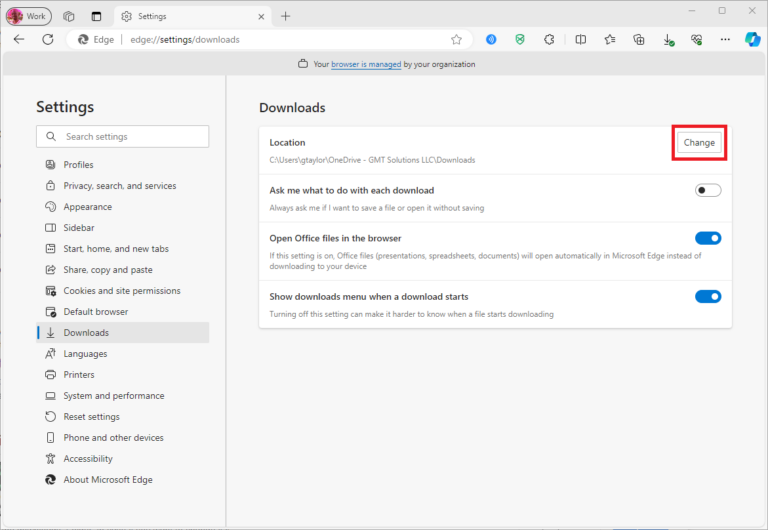
Task: Open the Default browser section
Action: 122,312
